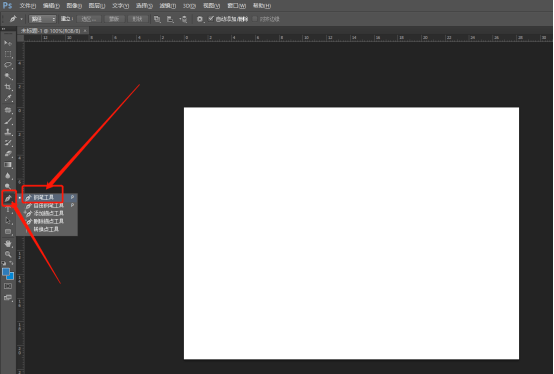Select the Crop tool
Viewport: 554px width, 374px height.
(8, 87)
